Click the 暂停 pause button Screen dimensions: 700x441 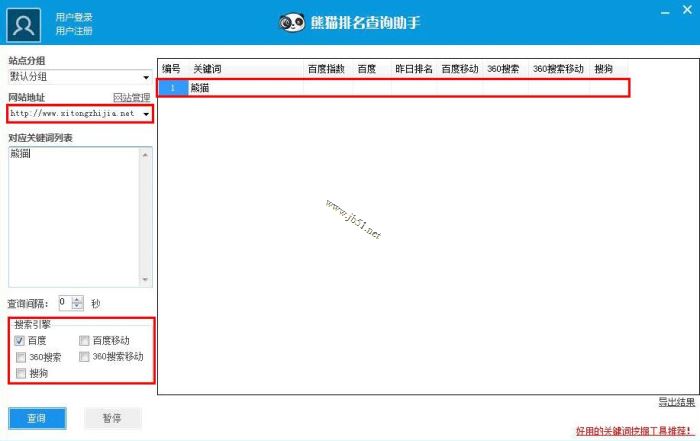pos(112,418)
